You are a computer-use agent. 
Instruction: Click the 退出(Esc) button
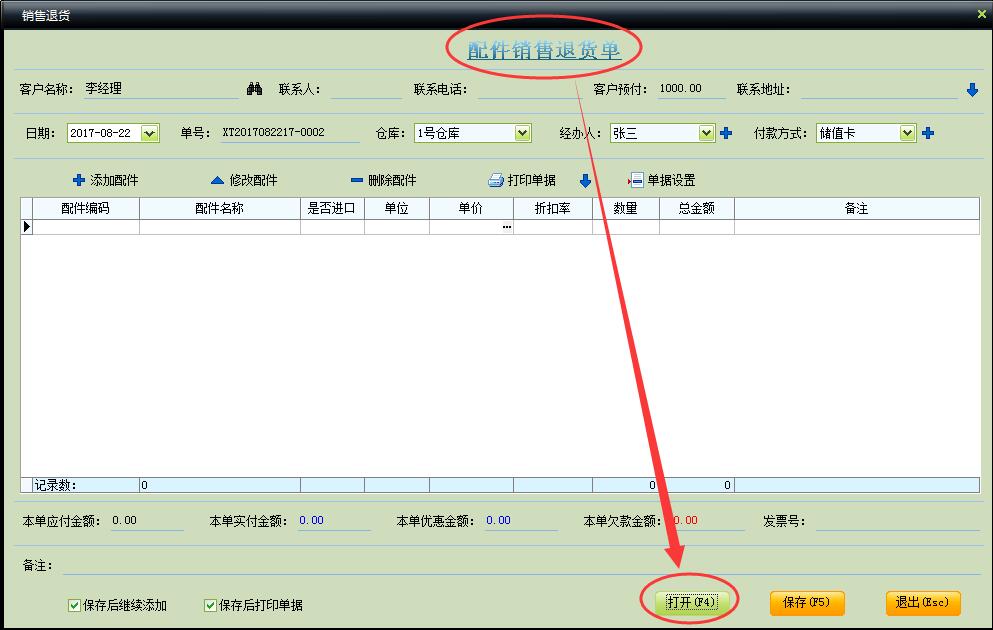tap(923, 602)
